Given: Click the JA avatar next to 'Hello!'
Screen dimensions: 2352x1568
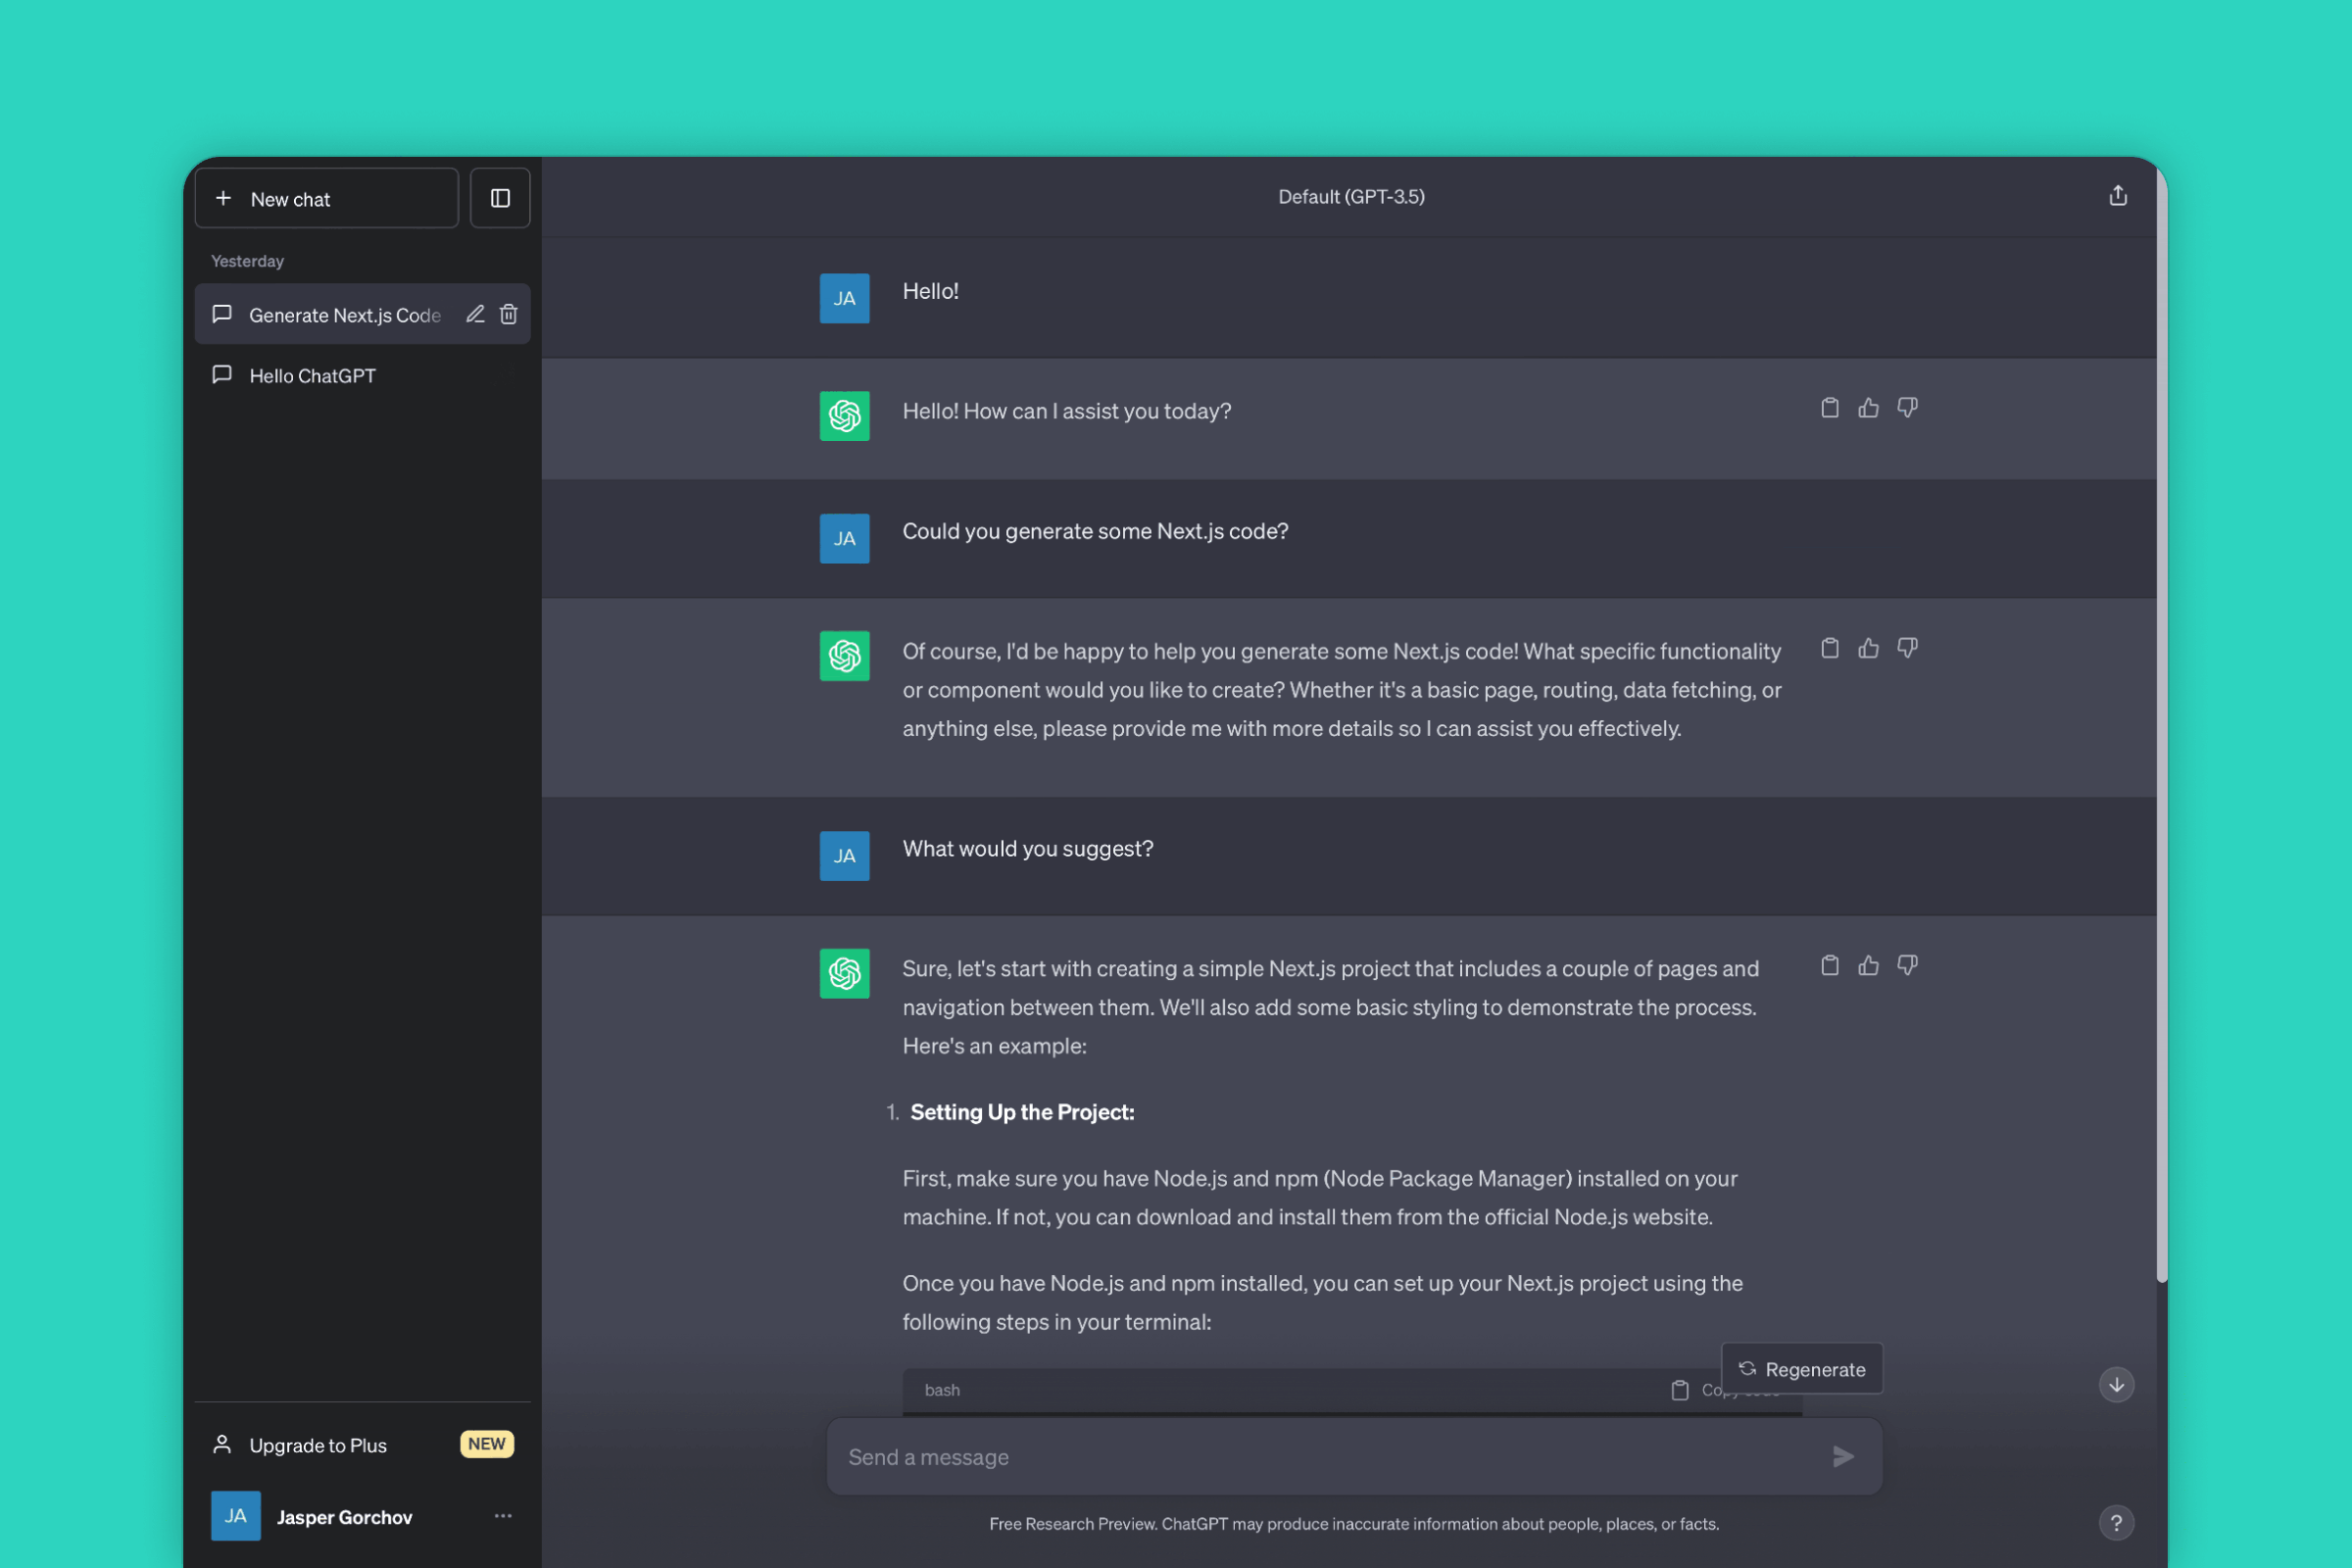Looking at the screenshot, I should [844, 298].
